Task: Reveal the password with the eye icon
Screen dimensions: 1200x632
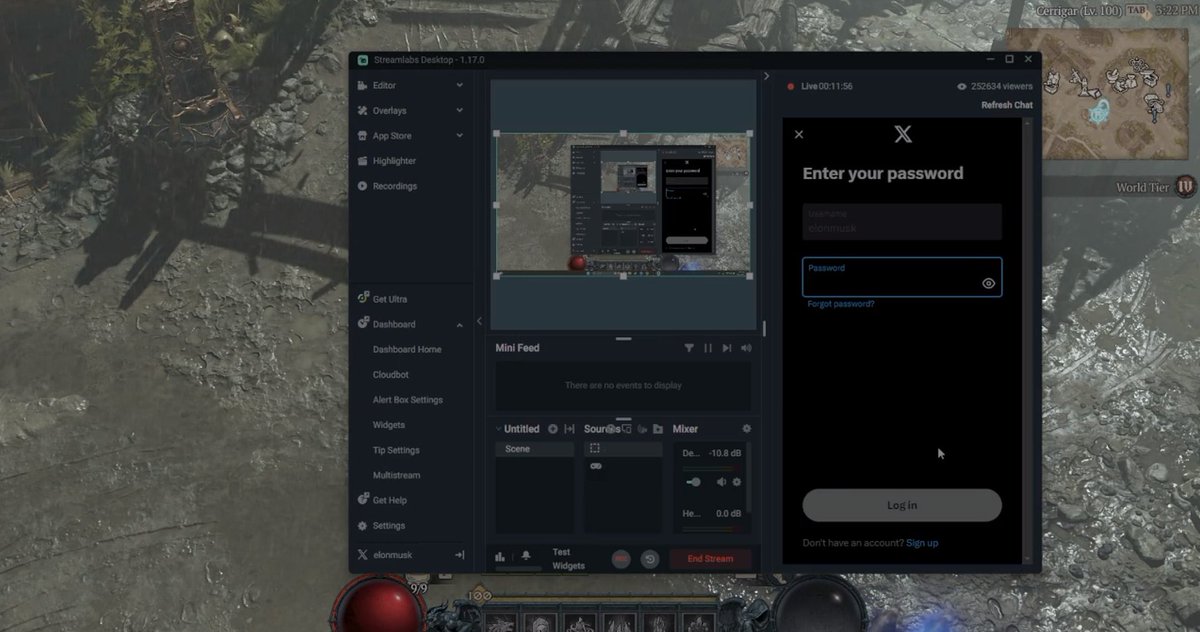Action: [988, 283]
